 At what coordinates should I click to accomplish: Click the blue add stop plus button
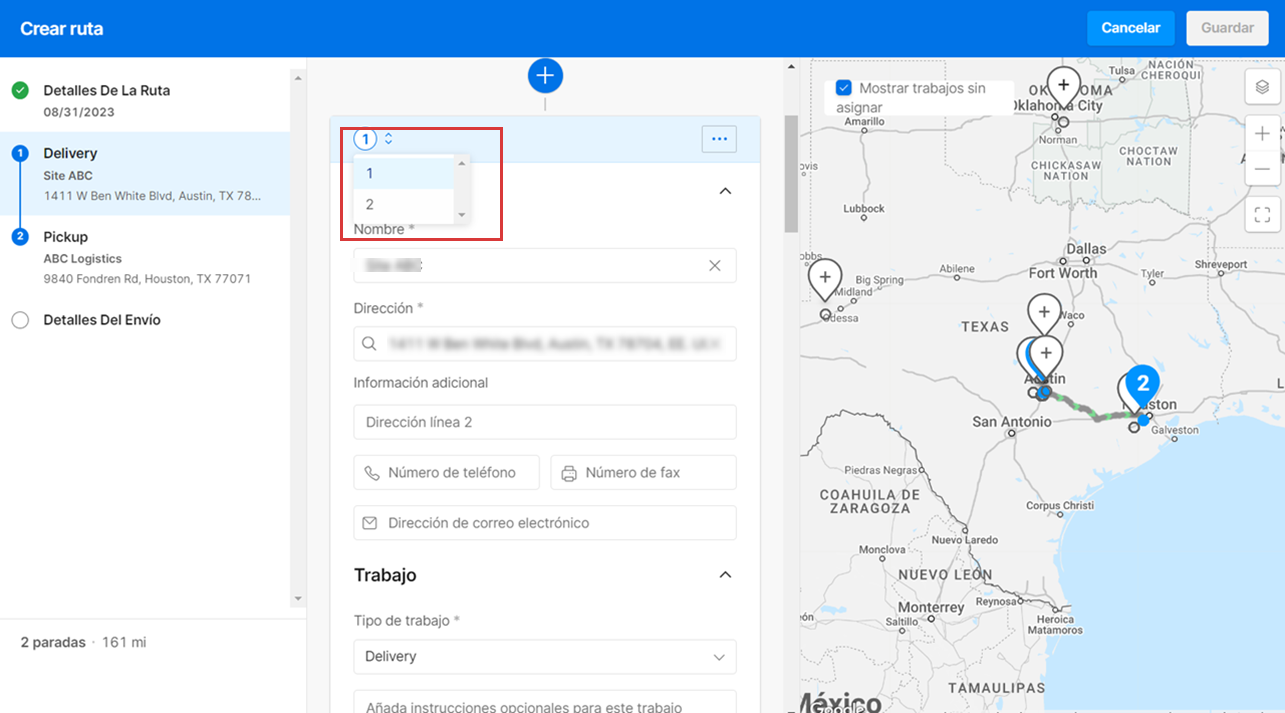545,75
